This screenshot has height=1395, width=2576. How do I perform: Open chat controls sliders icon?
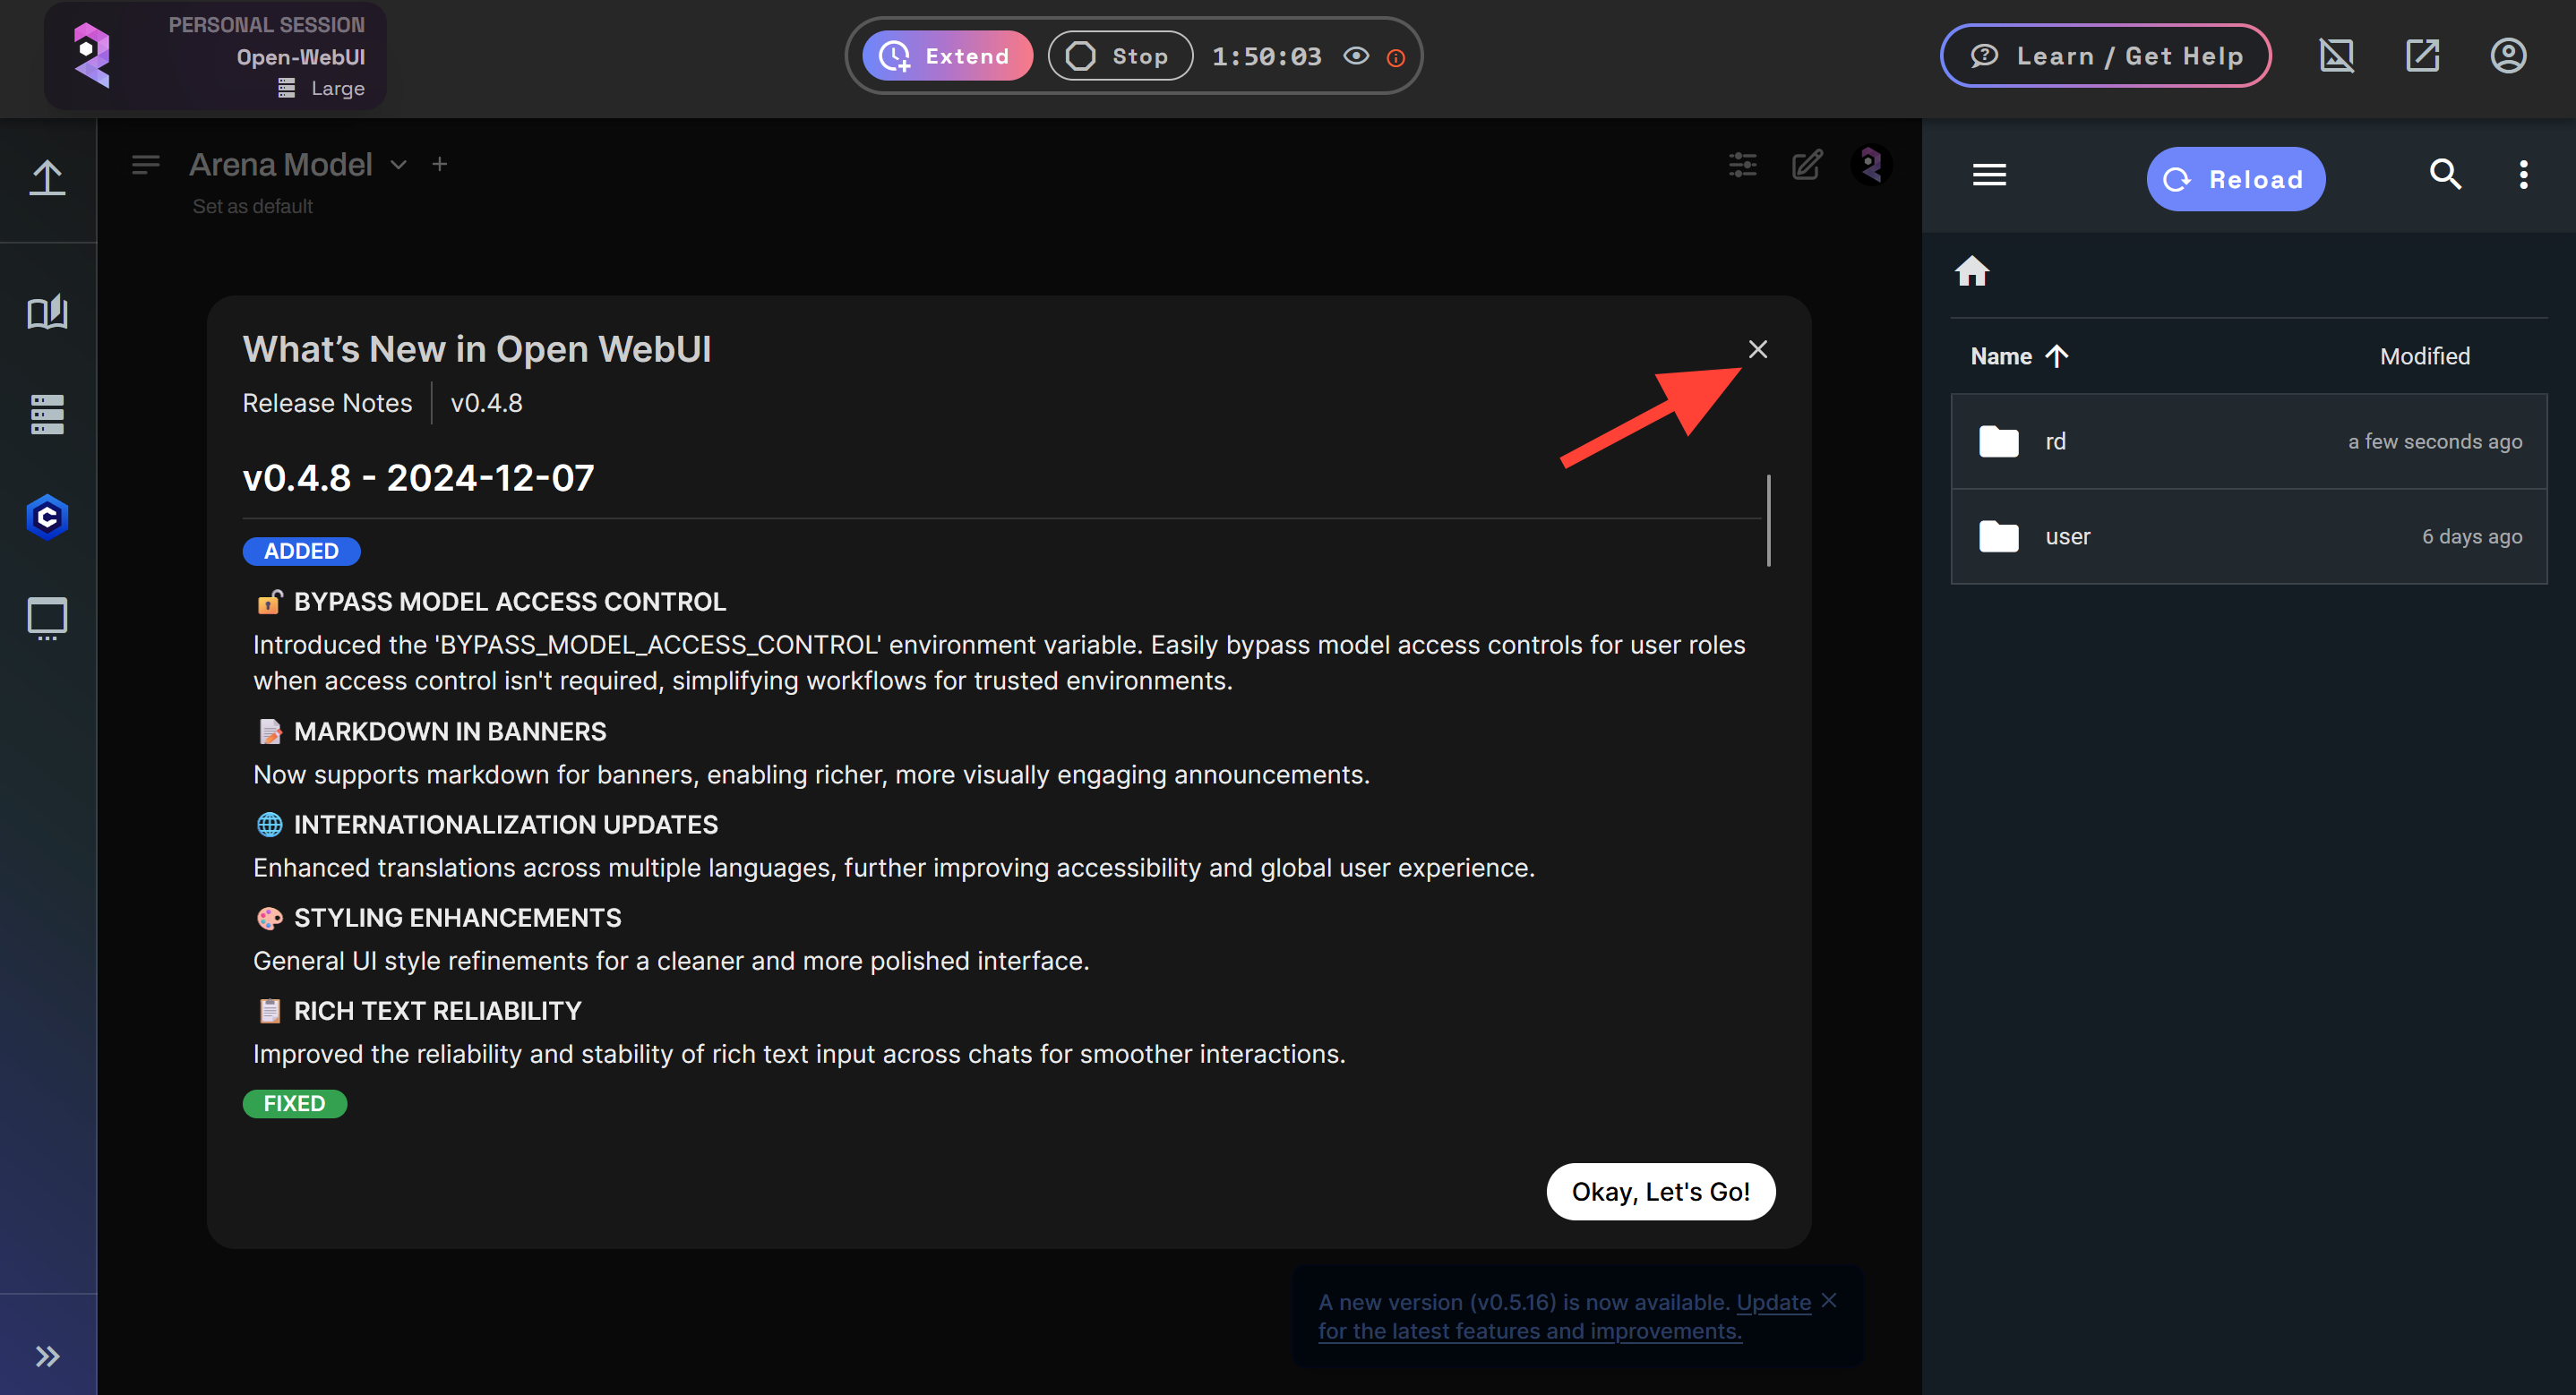click(x=1743, y=164)
